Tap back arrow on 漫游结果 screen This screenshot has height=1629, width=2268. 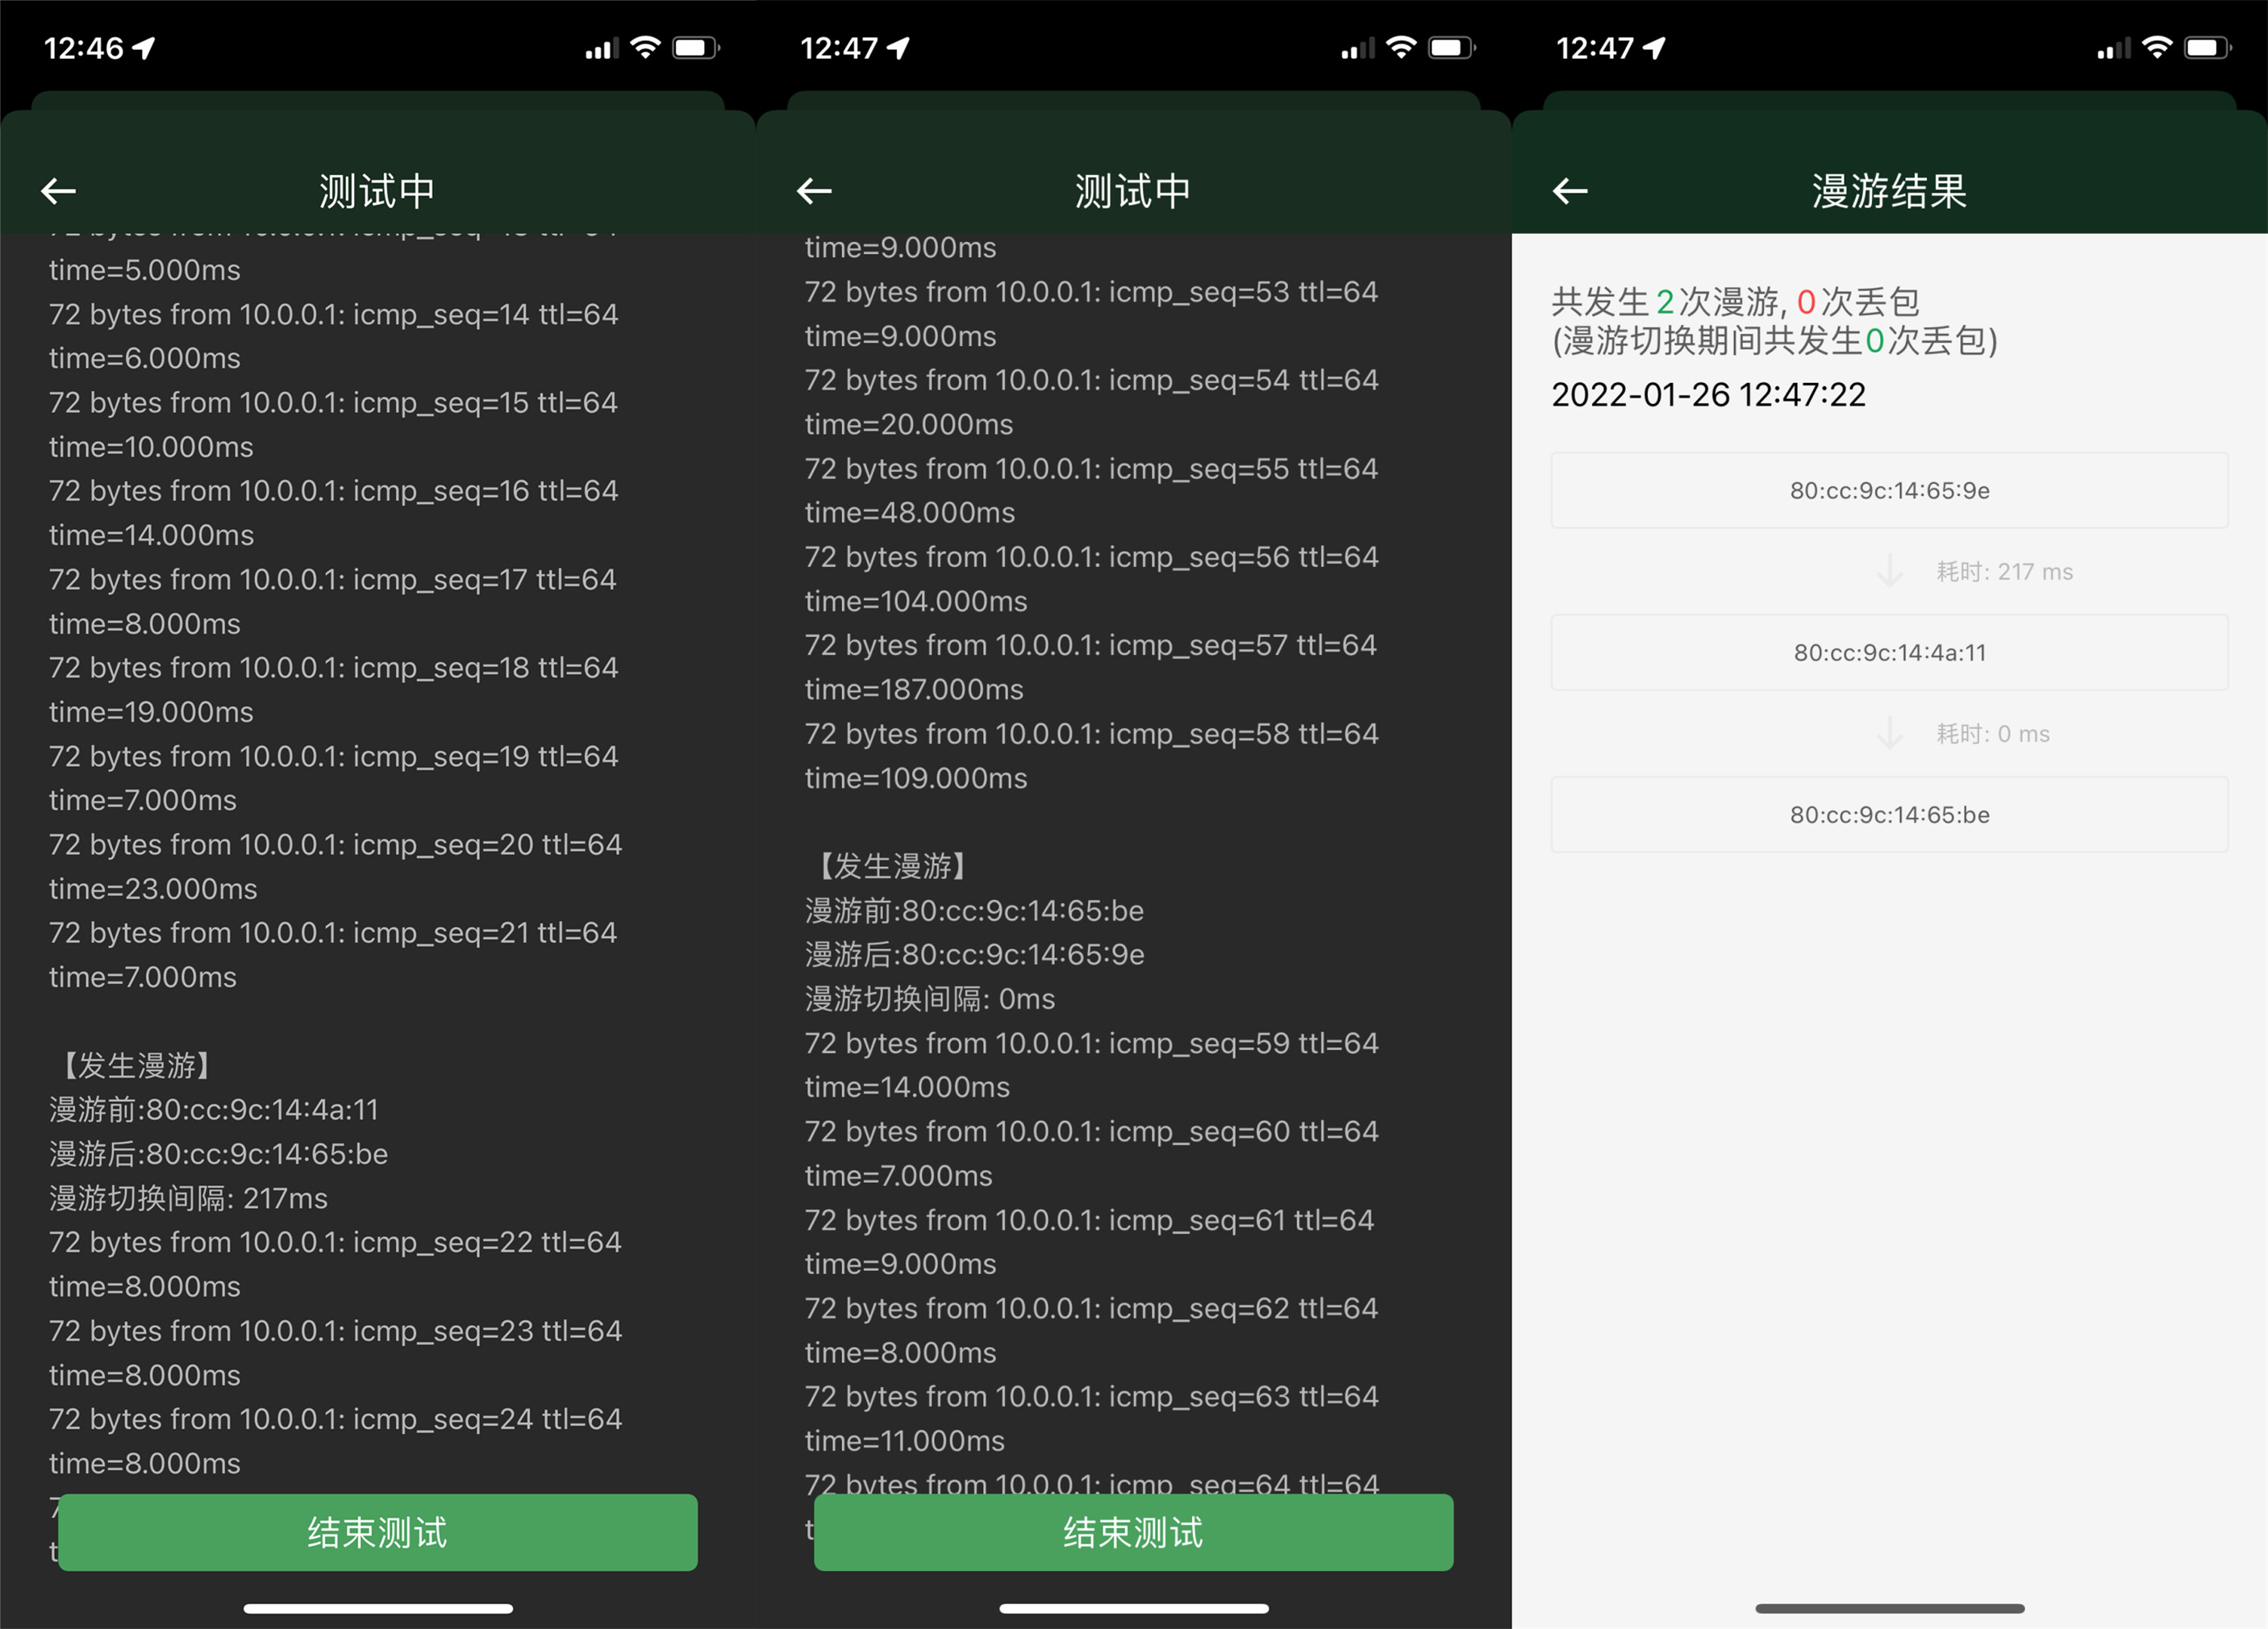1570,191
